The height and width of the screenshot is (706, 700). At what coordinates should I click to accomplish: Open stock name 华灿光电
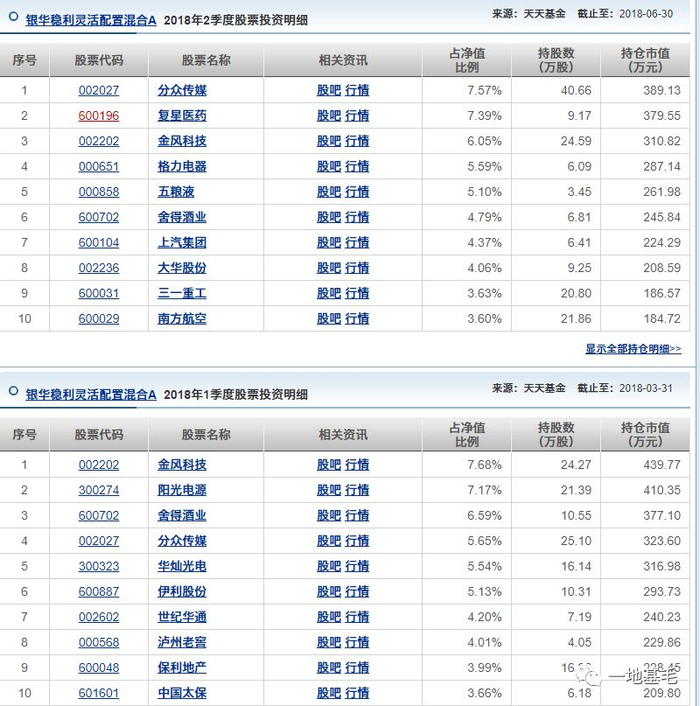[x=182, y=566]
